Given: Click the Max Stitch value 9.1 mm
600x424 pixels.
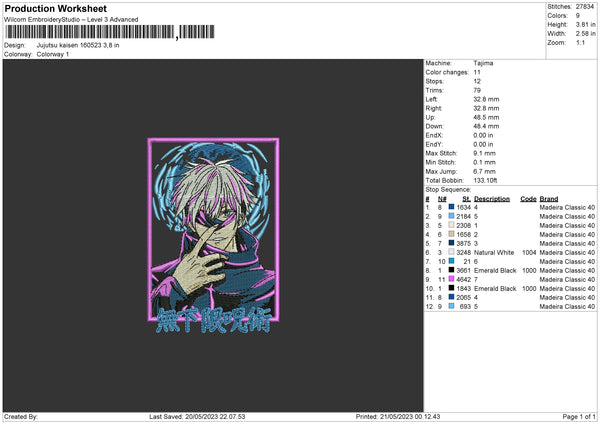Looking at the screenshot, I should (x=484, y=153).
